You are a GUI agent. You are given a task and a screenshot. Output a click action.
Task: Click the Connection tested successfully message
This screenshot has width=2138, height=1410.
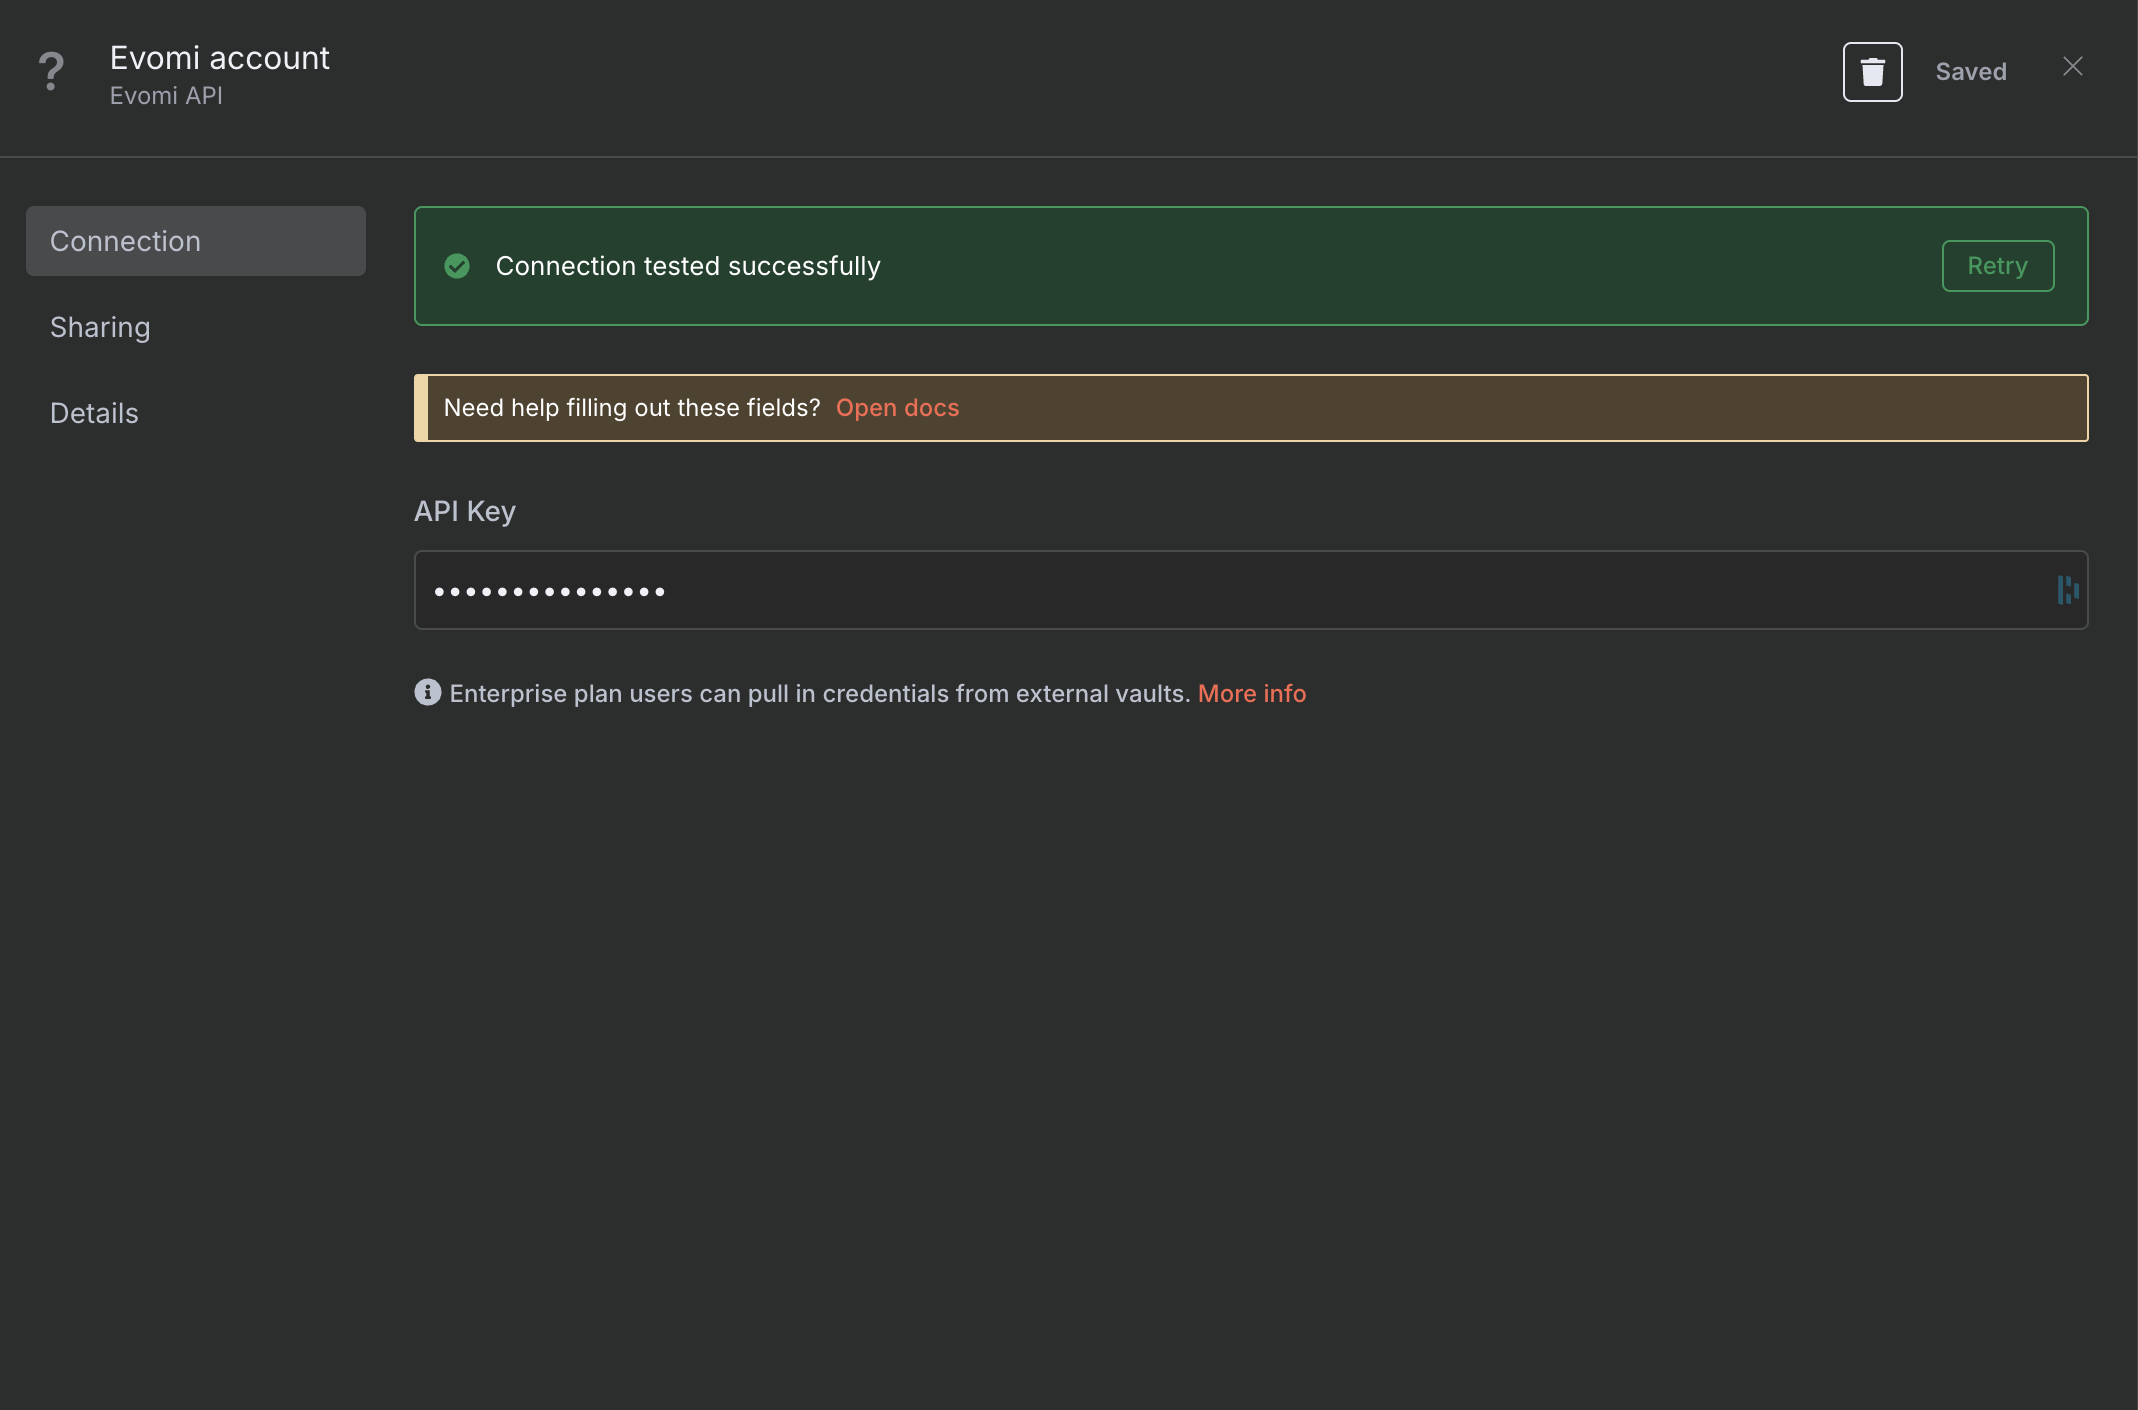tap(688, 266)
